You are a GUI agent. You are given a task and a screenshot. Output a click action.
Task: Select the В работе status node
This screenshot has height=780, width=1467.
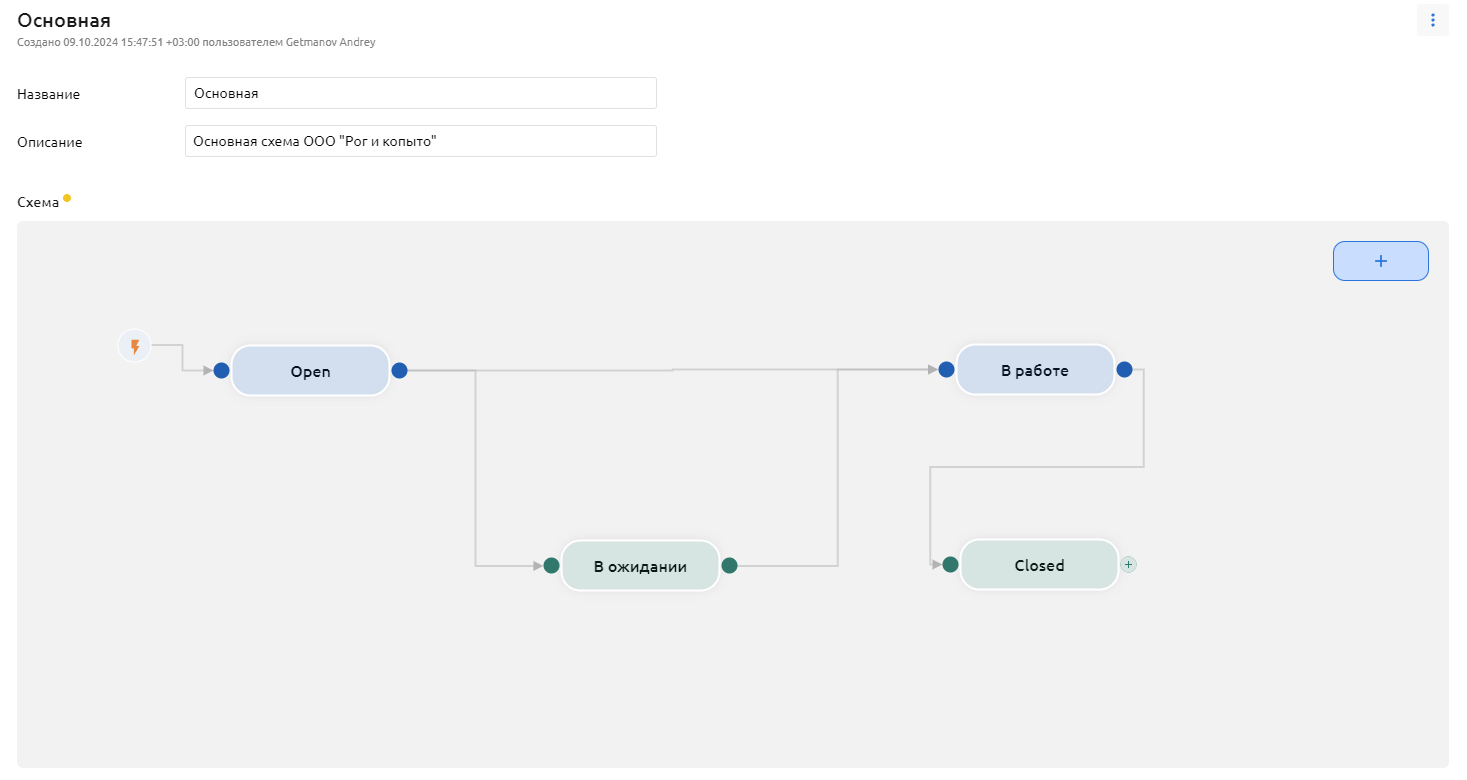[x=1034, y=370]
